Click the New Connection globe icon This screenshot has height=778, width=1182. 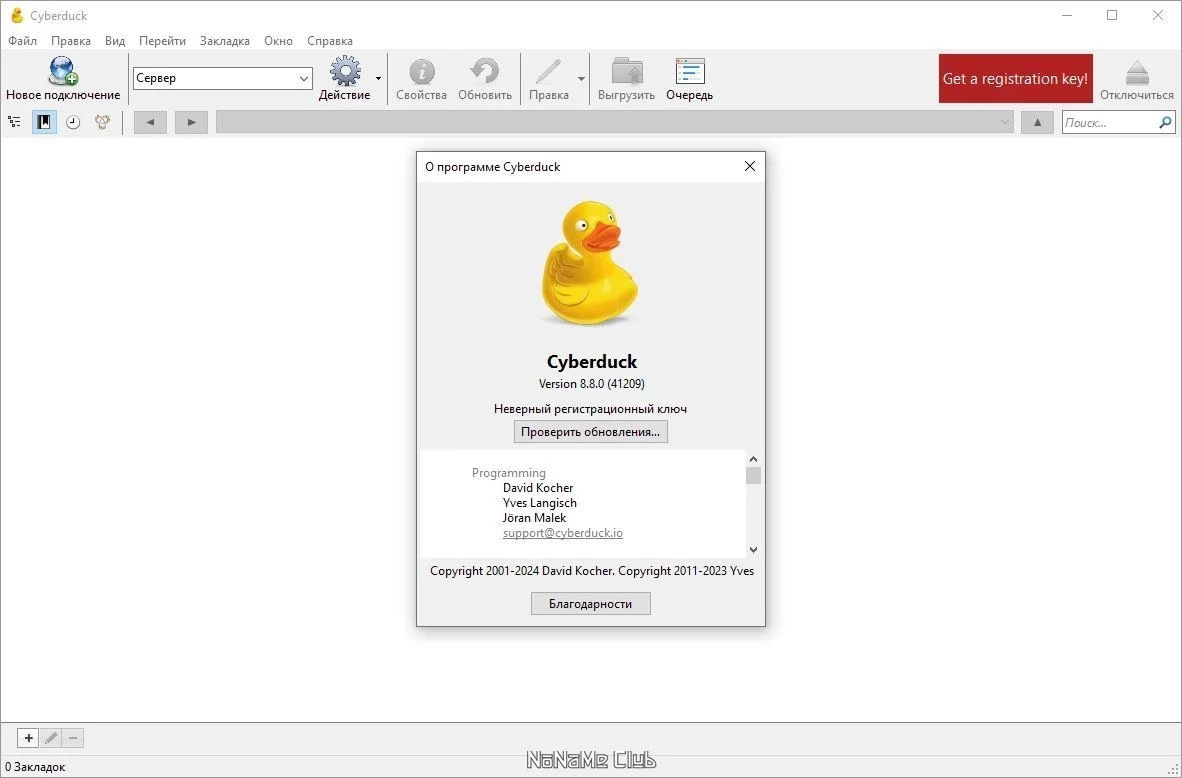pos(63,71)
